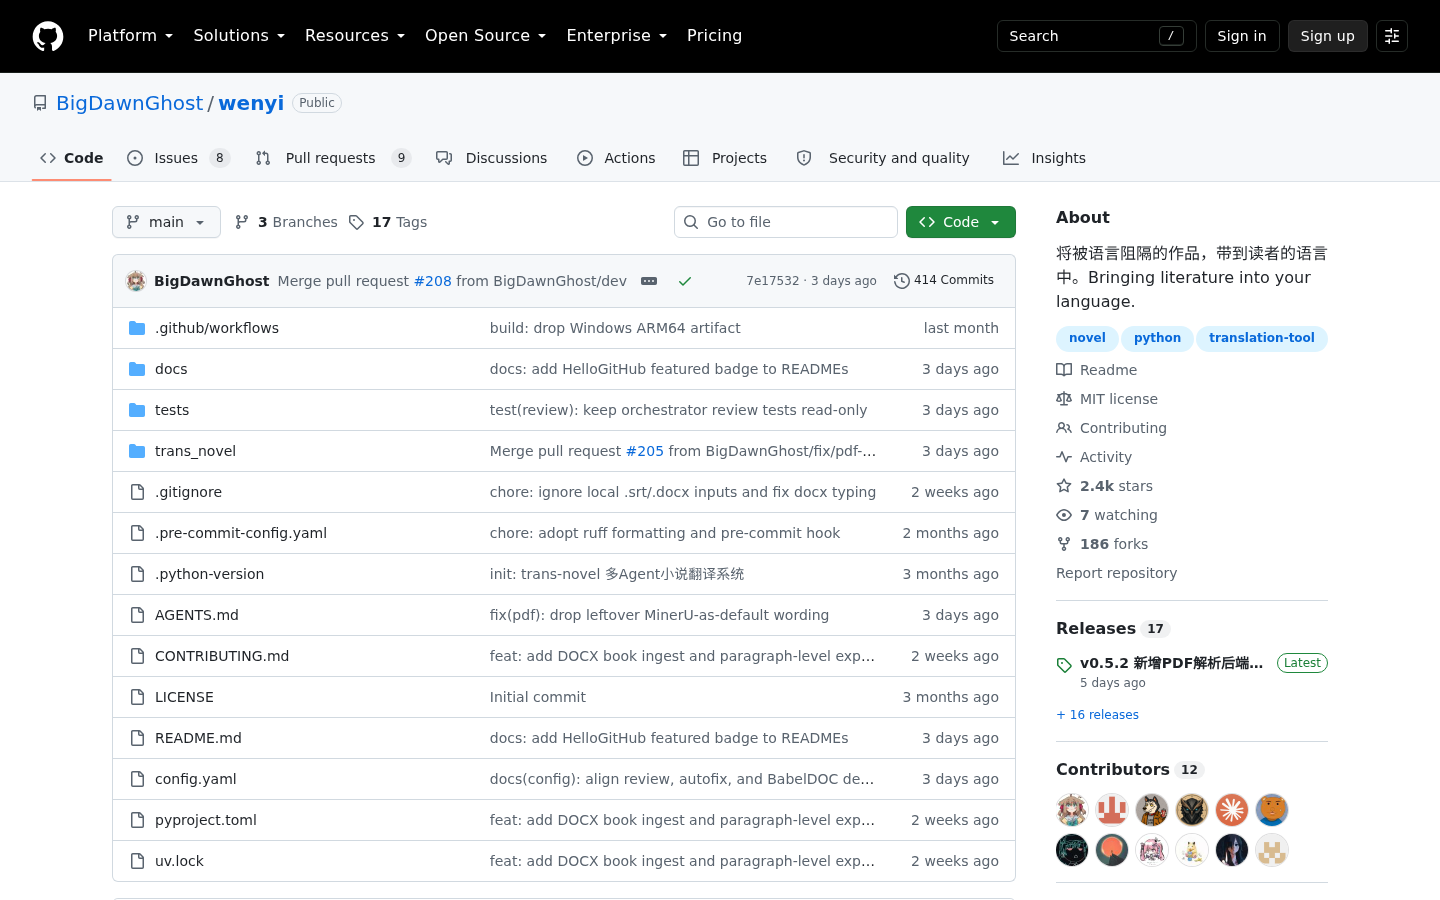Expand the Enterprise navigation menu

[616, 36]
